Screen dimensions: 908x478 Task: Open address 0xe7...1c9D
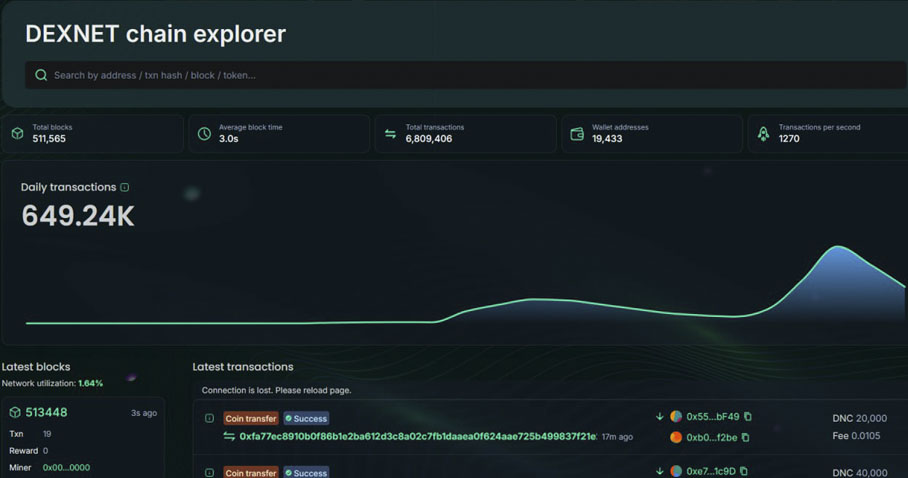pos(711,472)
